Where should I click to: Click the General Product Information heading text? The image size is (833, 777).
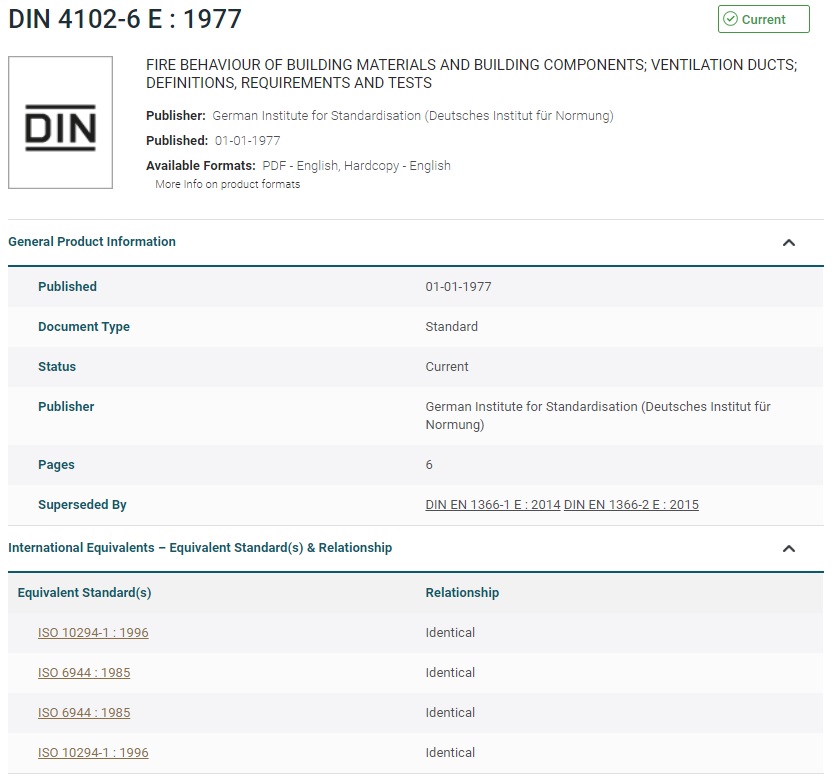(92, 242)
